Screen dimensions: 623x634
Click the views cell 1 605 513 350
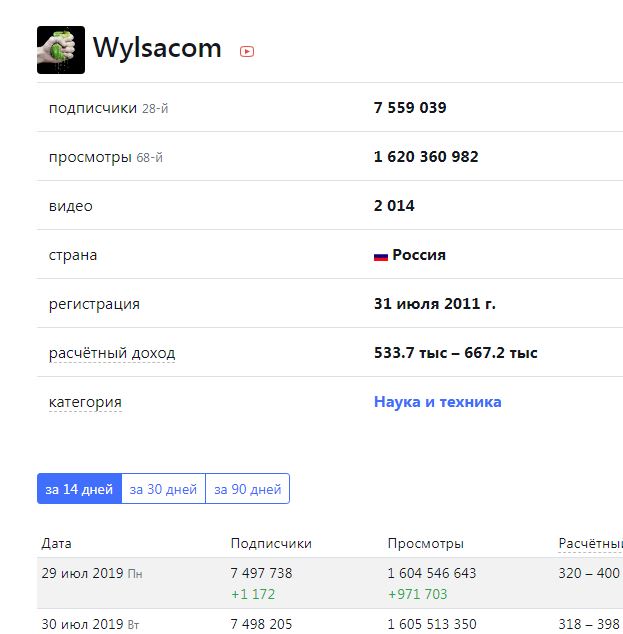[432, 624]
